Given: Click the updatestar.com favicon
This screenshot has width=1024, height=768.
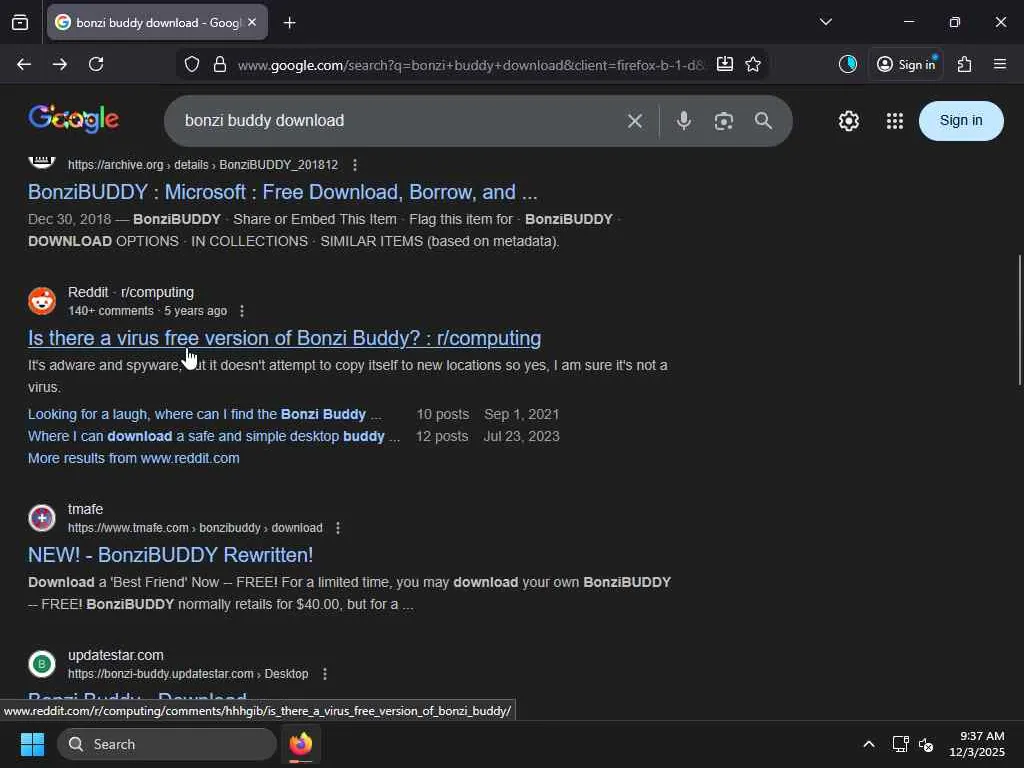Looking at the screenshot, I should pos(42,664).
